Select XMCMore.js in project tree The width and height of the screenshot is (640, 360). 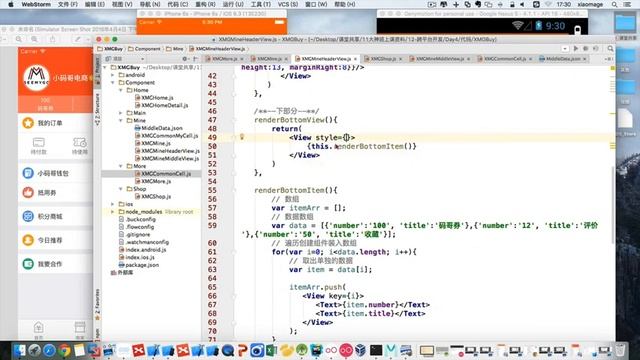(x=153, y=181)
